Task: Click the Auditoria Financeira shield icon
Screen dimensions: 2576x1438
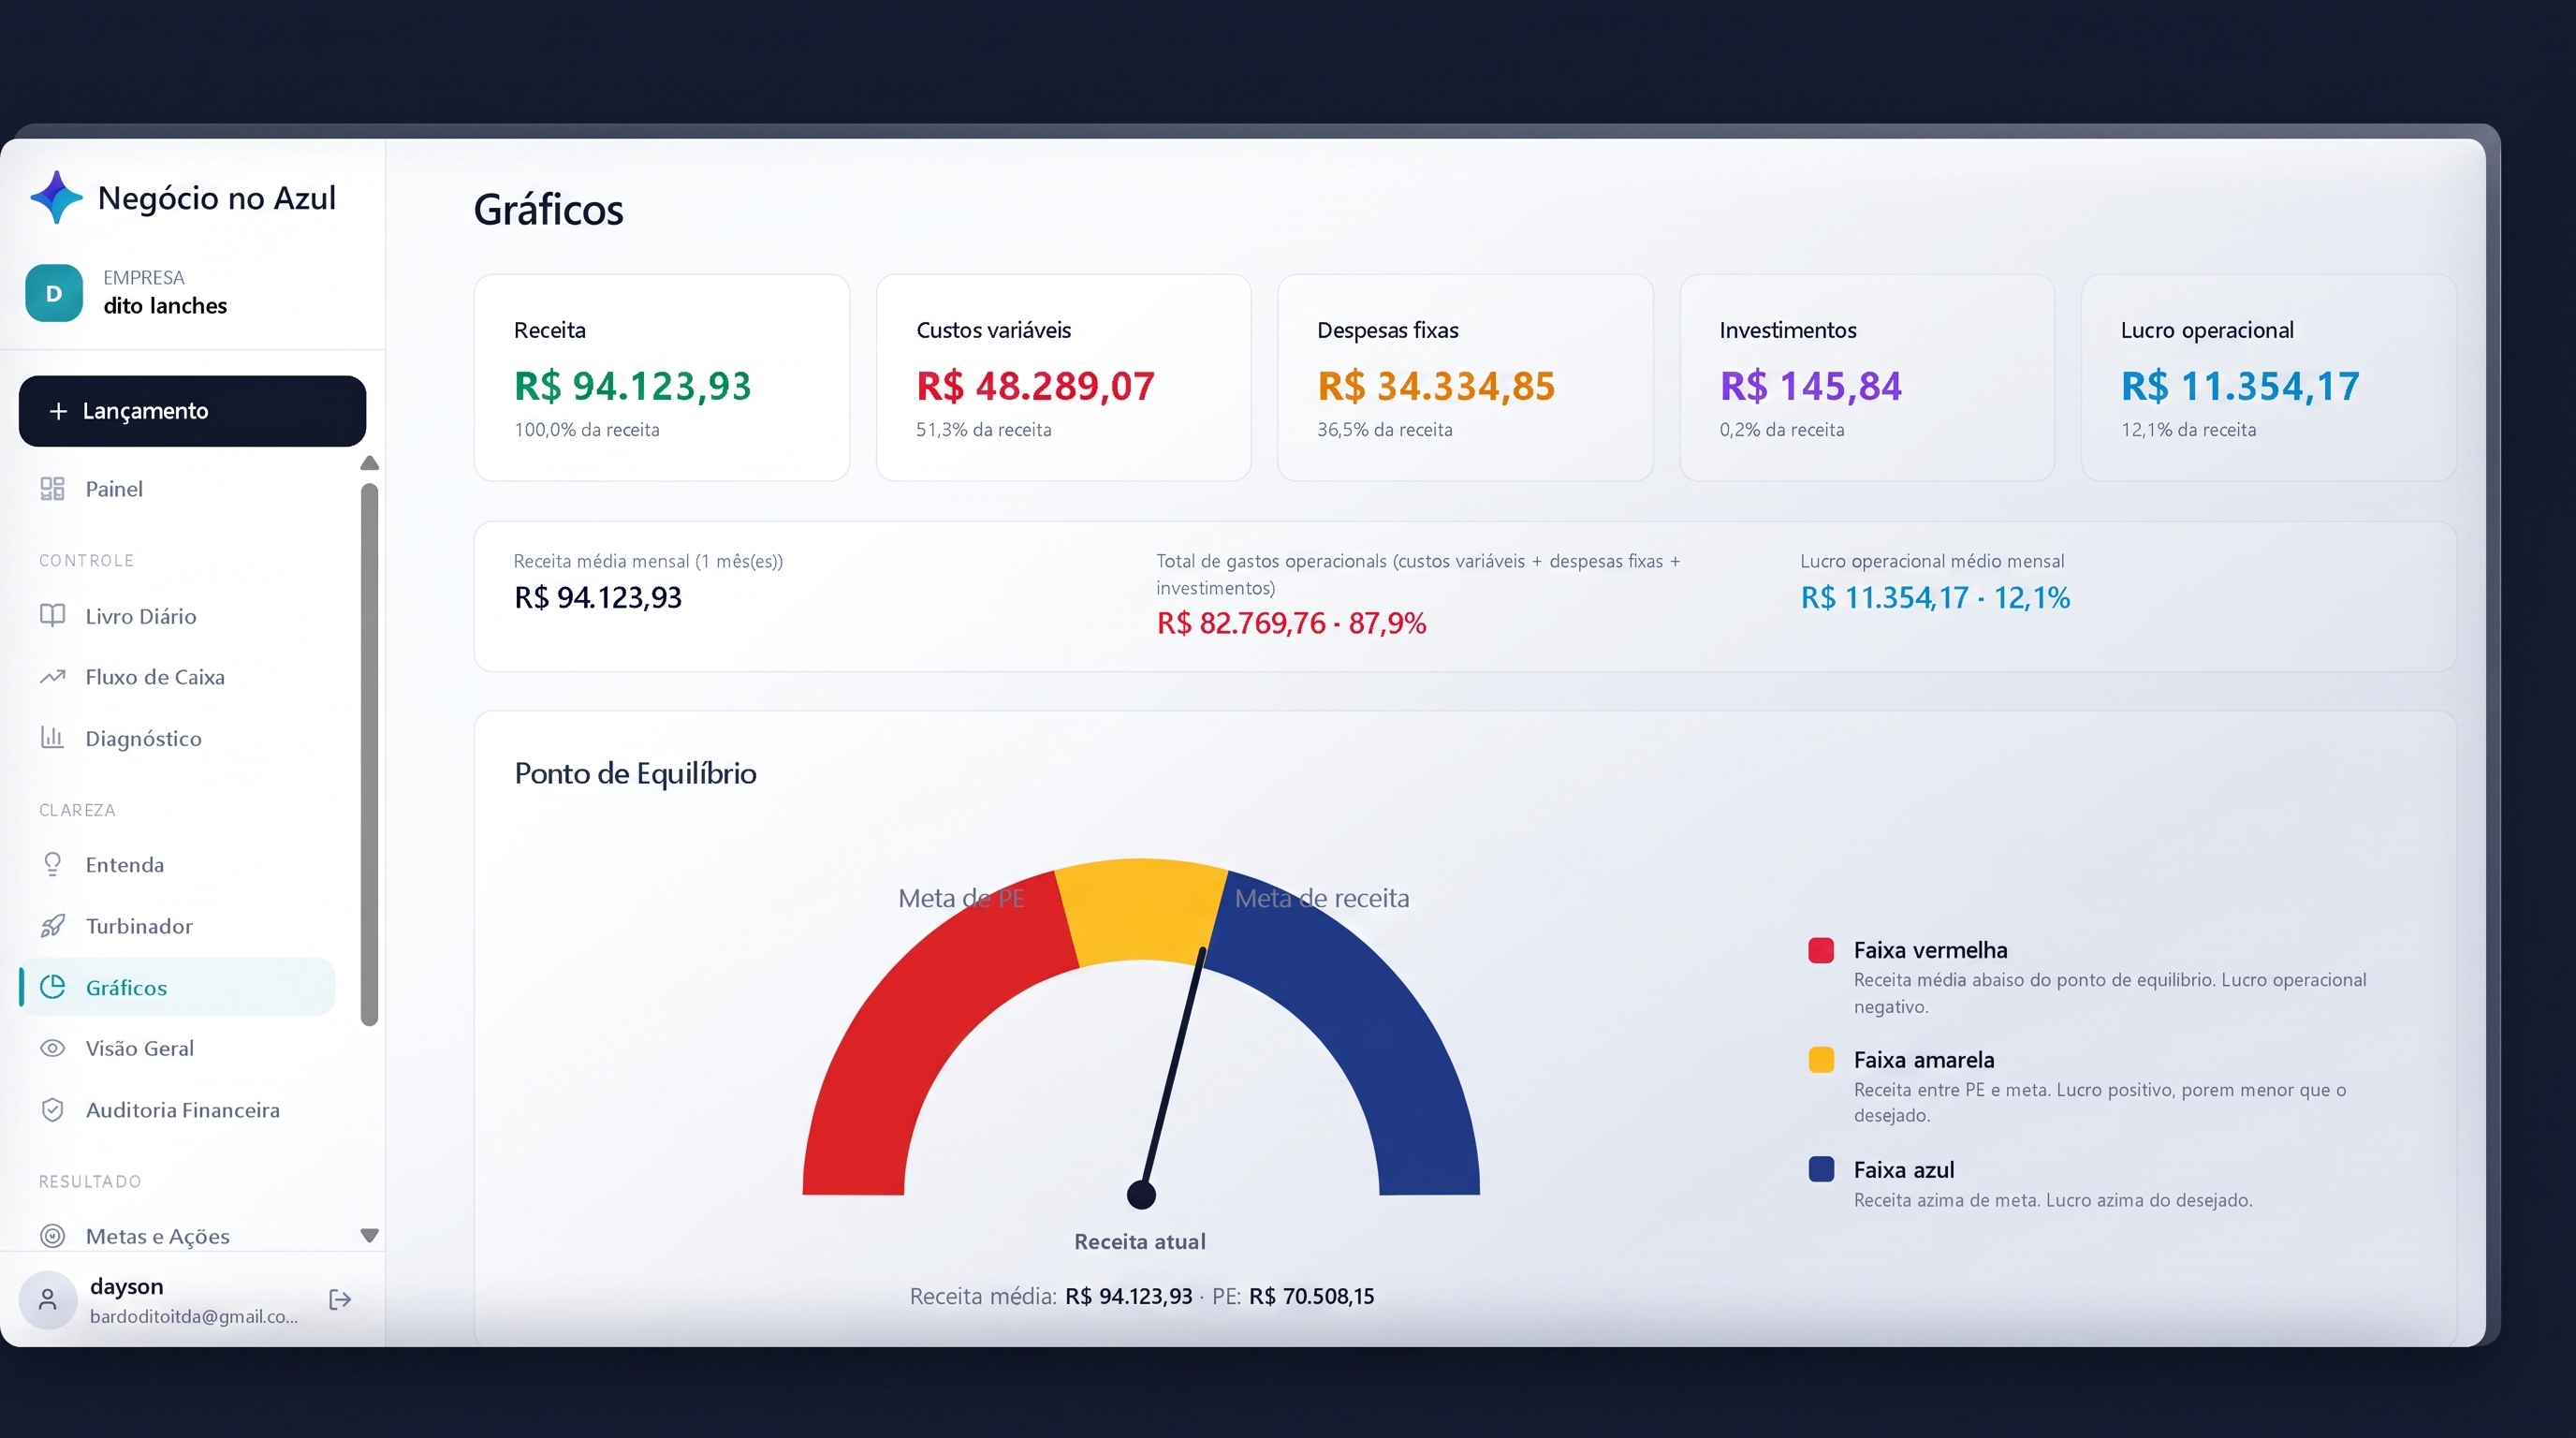Action: point(52,1110)
